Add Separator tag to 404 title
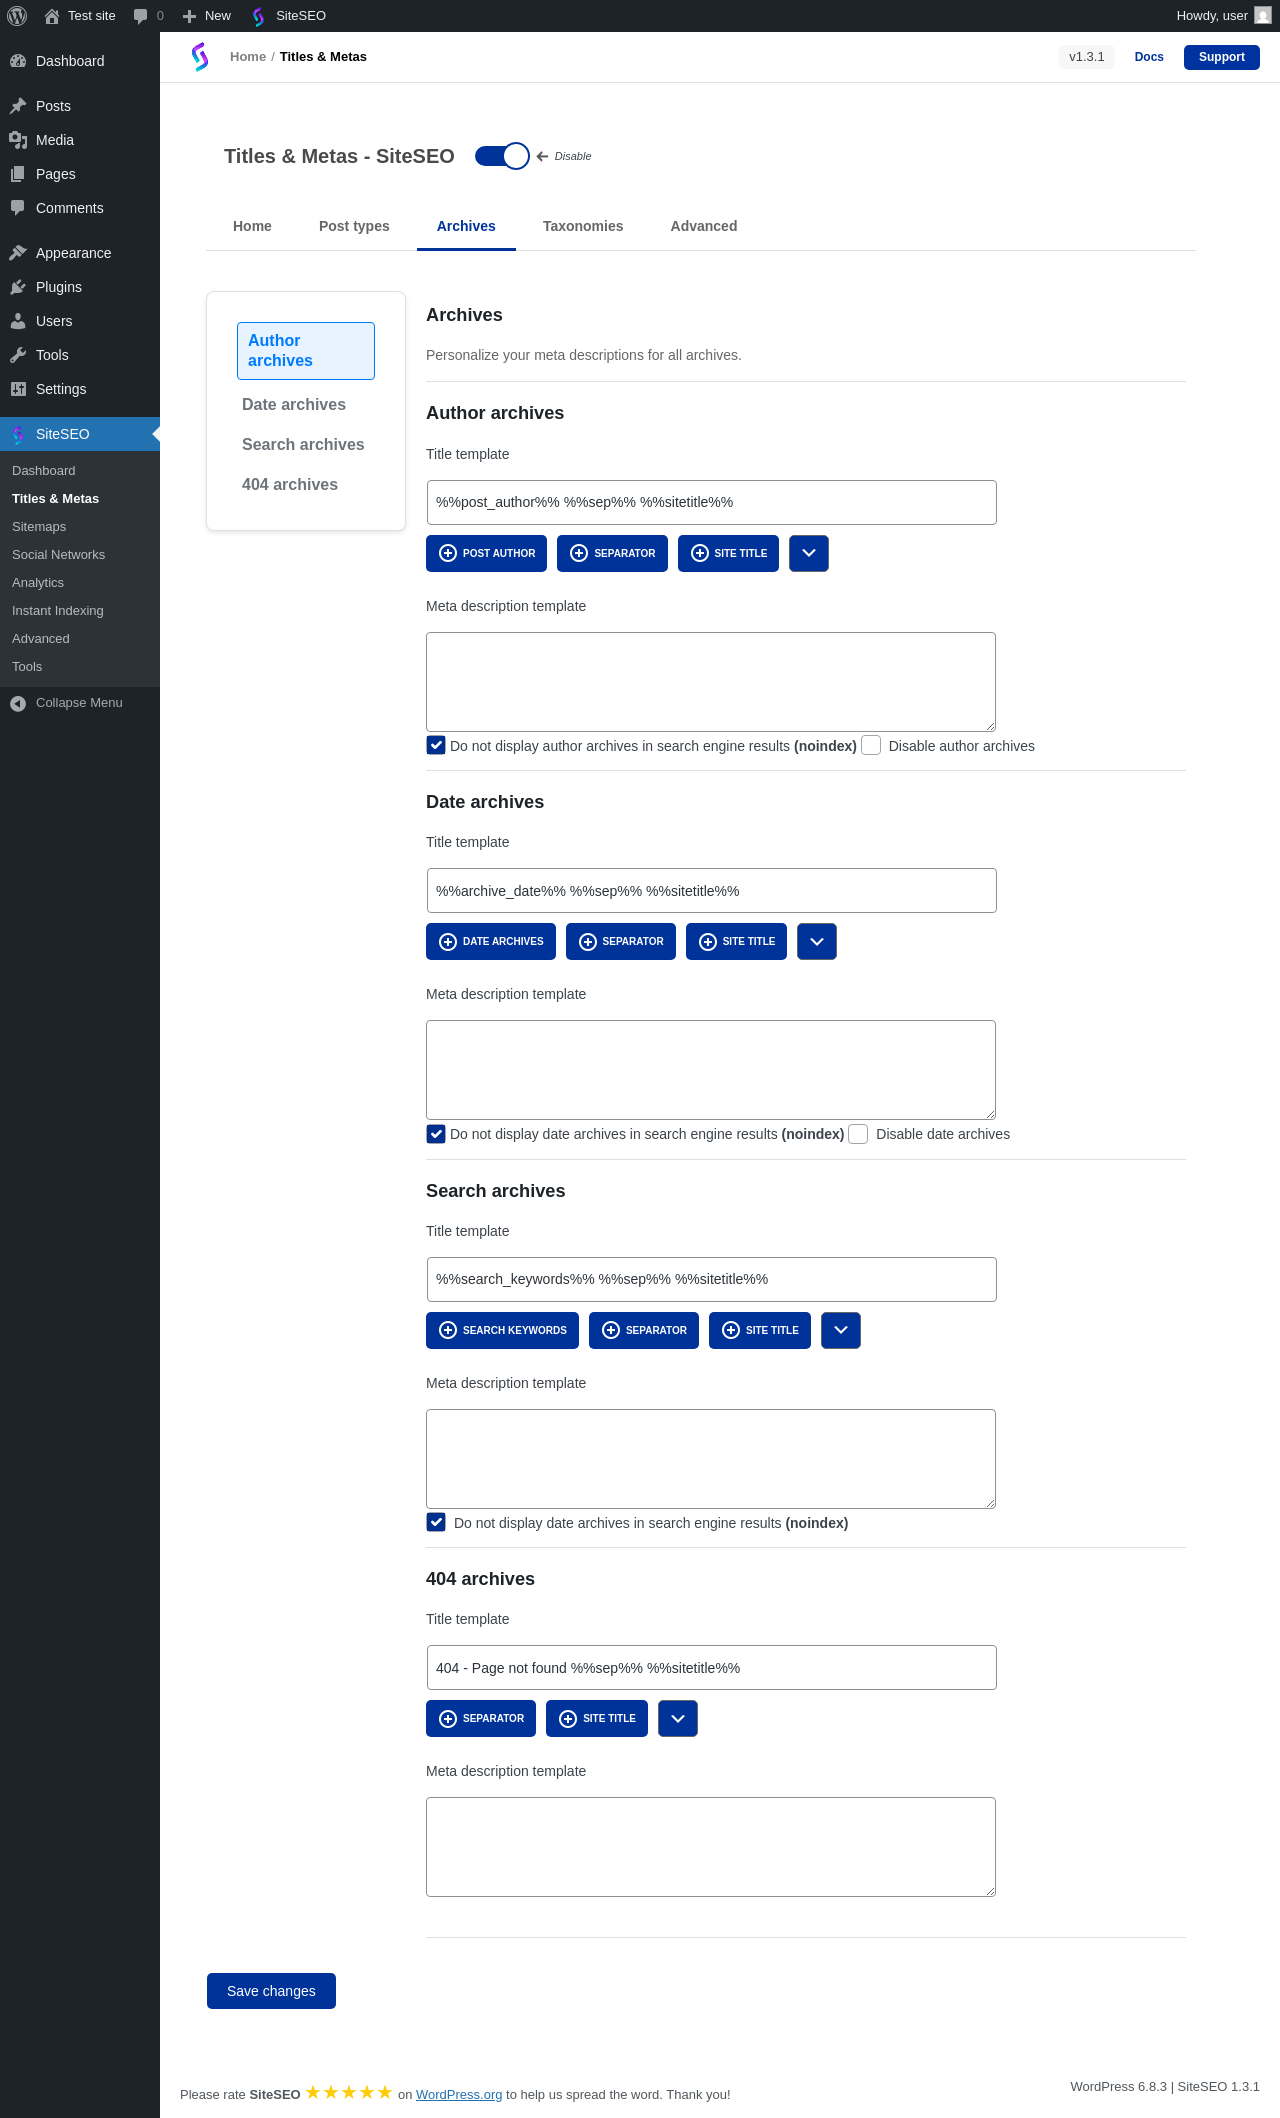The width and height of the screenshot is (1280, 2118). click(481, 1718)
